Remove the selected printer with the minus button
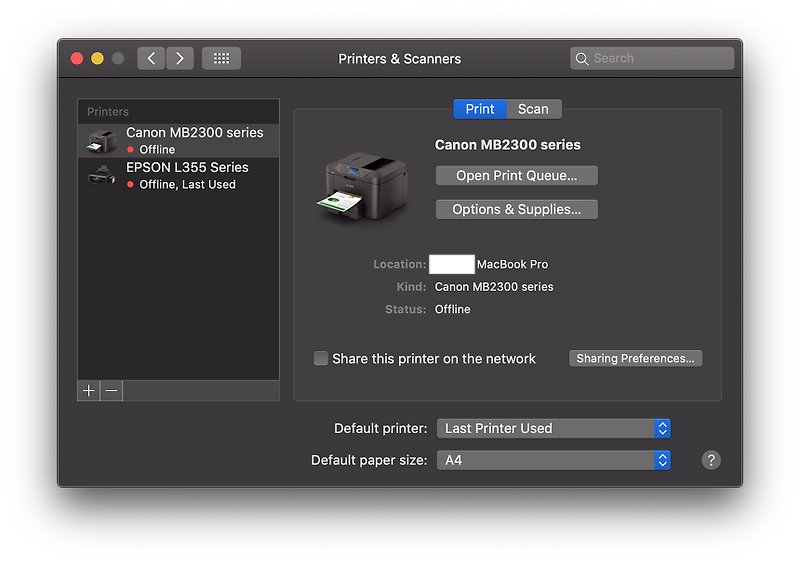Screen dimensions: 800x563 coord(111,391)
